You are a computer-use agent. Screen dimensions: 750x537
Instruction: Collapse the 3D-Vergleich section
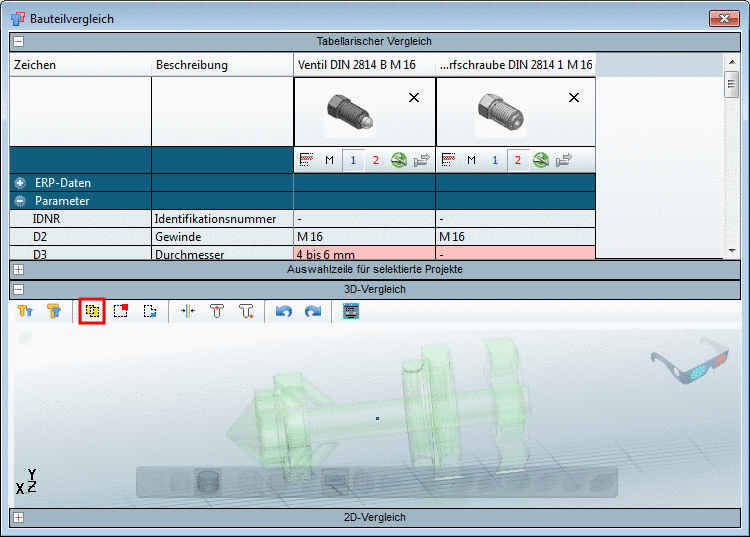(x=19, y=289)
